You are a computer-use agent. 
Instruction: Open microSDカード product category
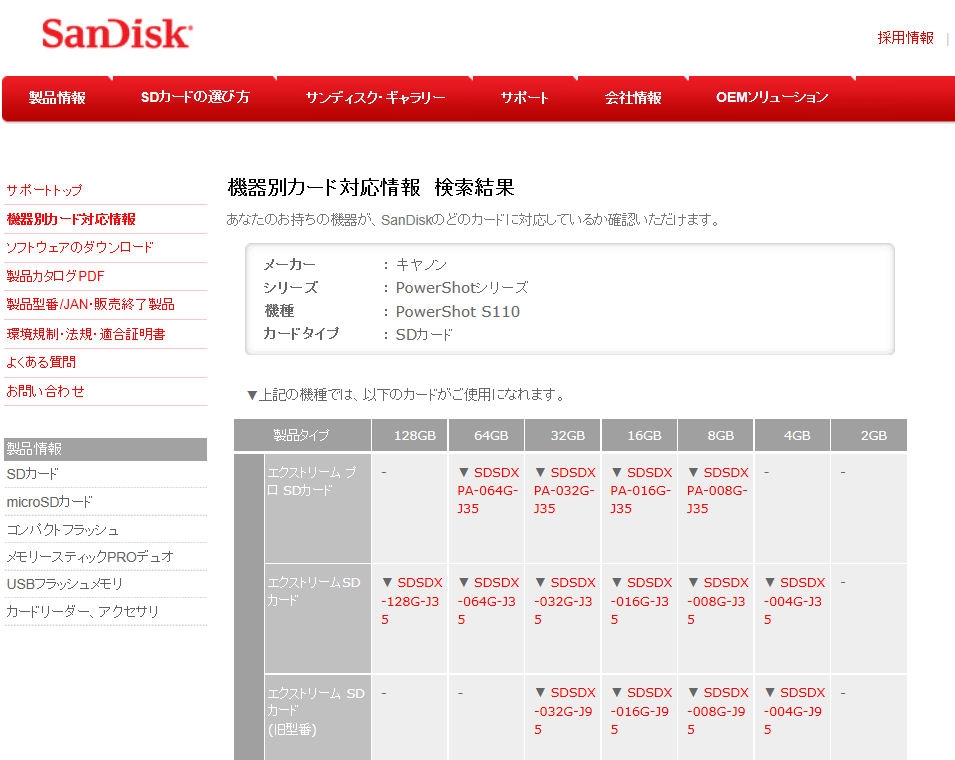(49, 502)
